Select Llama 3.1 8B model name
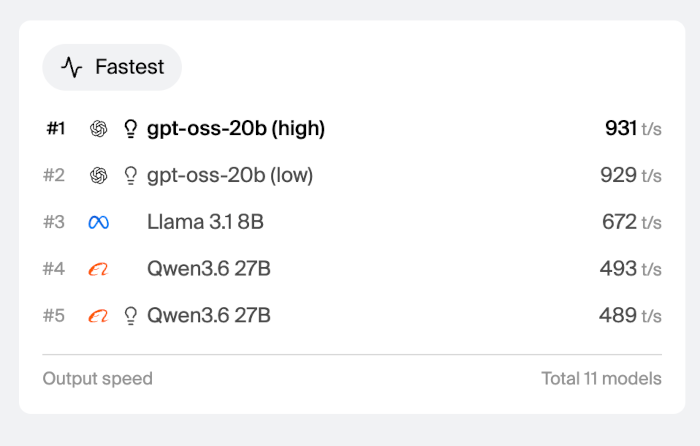700x446 pixels. pos(205,222)
